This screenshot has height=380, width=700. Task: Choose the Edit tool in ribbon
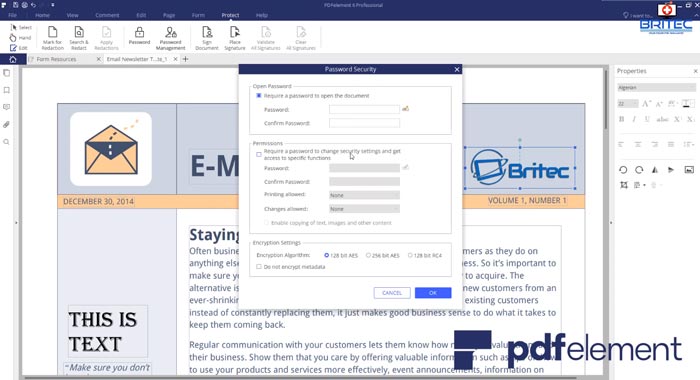point(19,48)
